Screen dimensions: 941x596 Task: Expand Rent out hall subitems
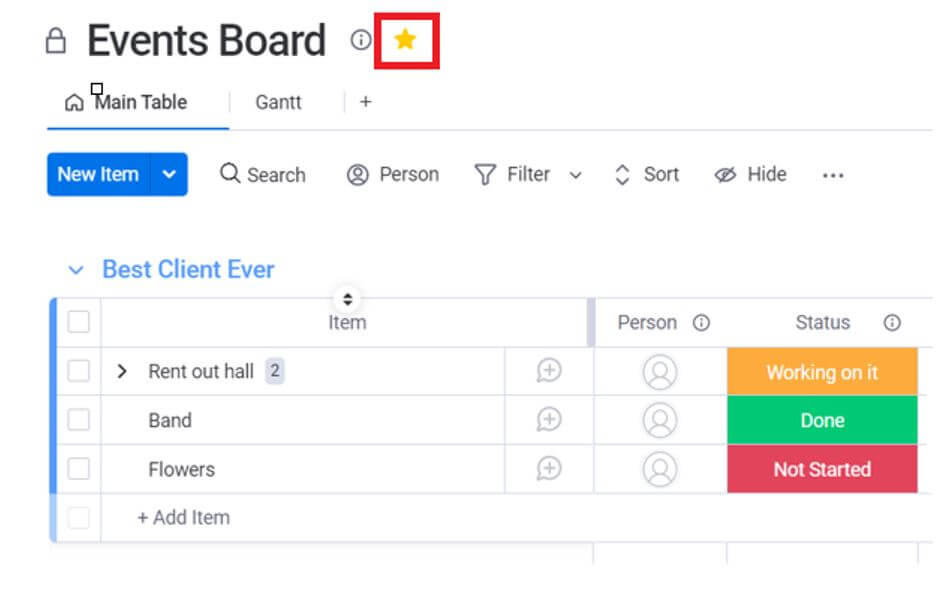122,371
